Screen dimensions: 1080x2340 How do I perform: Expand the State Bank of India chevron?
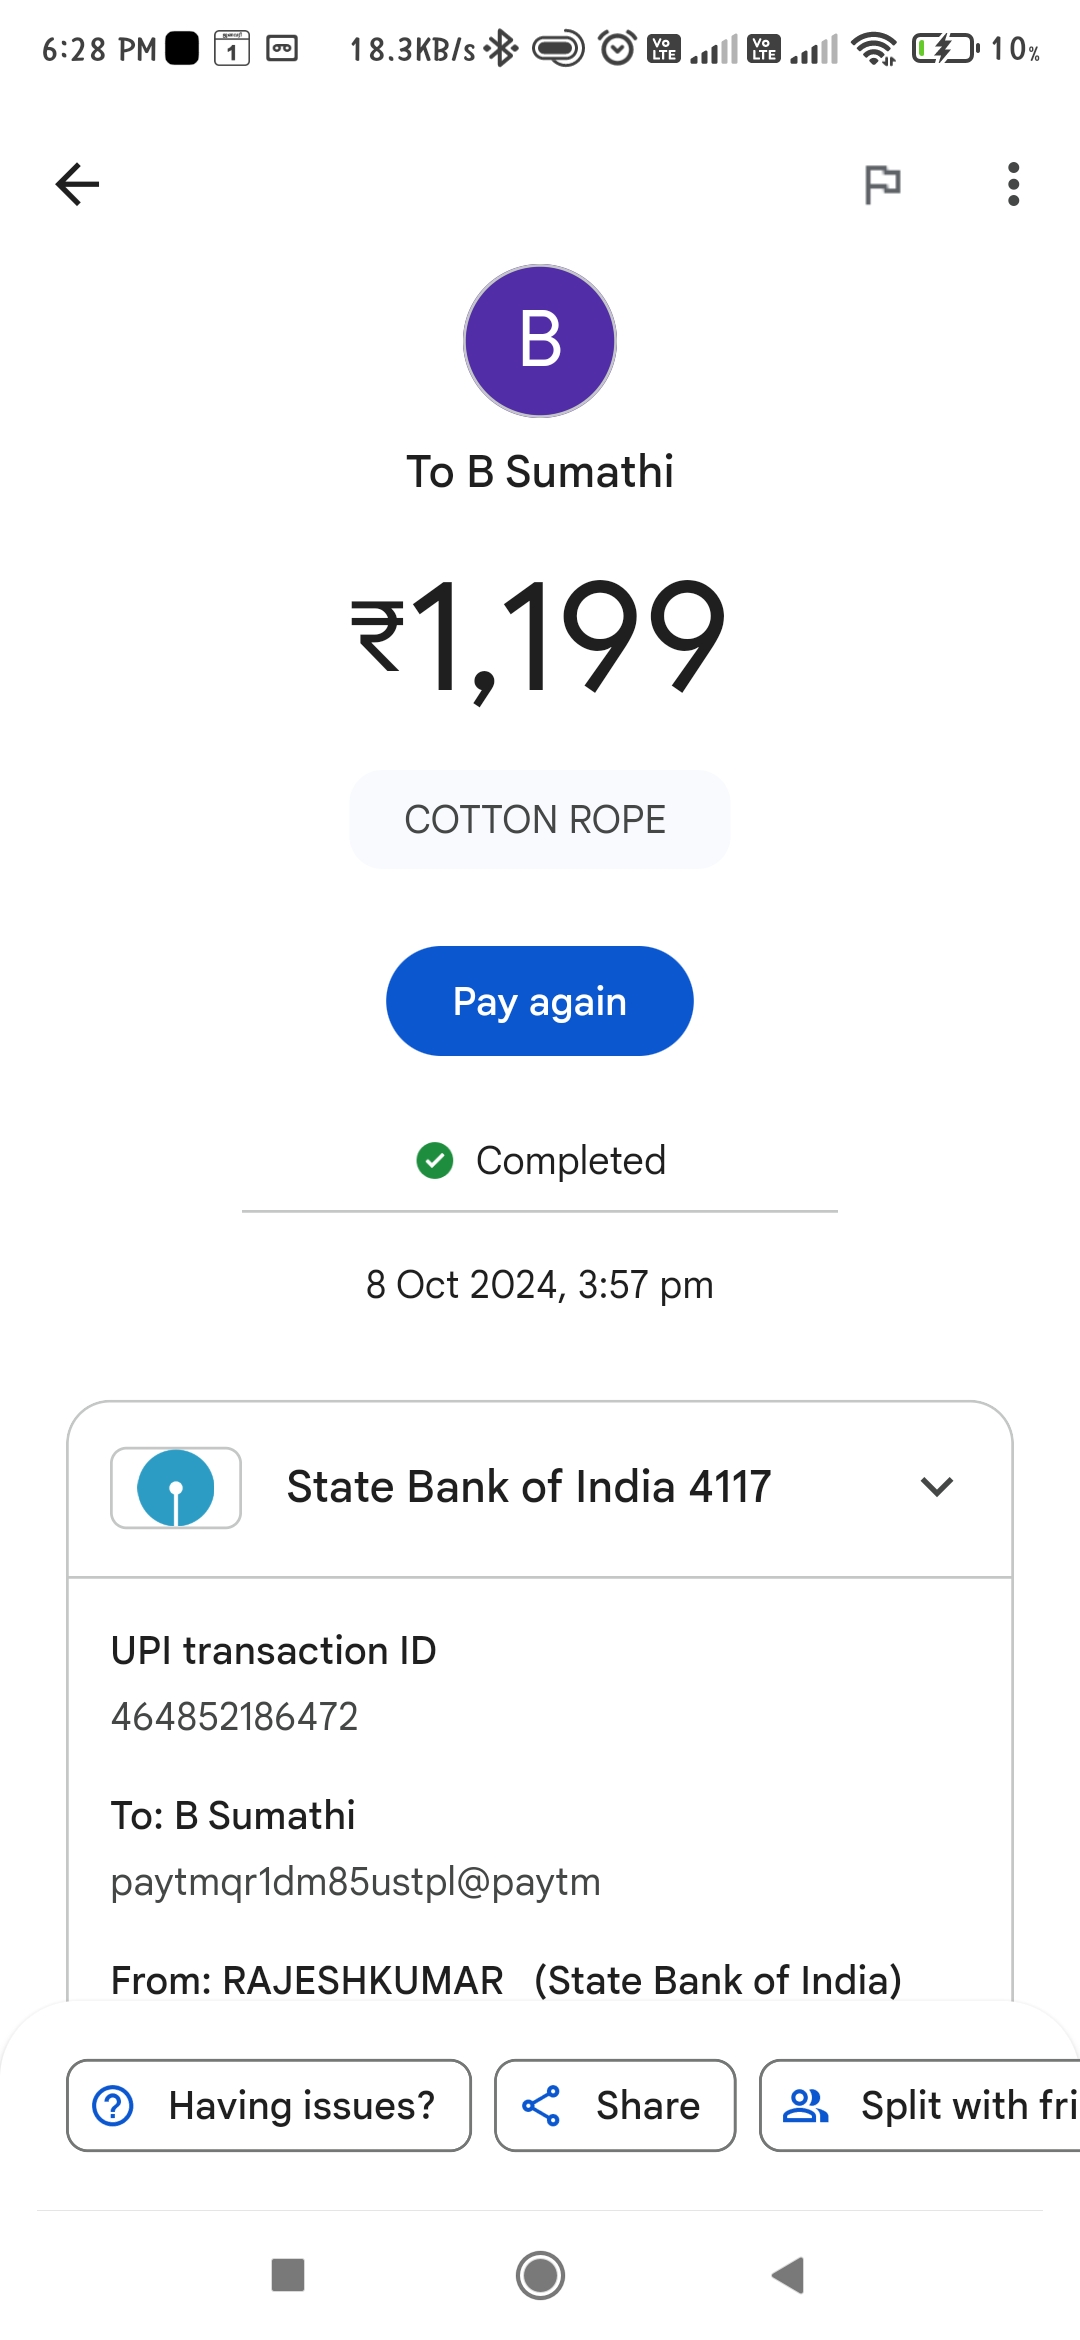pyautogui.click(x=937, y=1487)
